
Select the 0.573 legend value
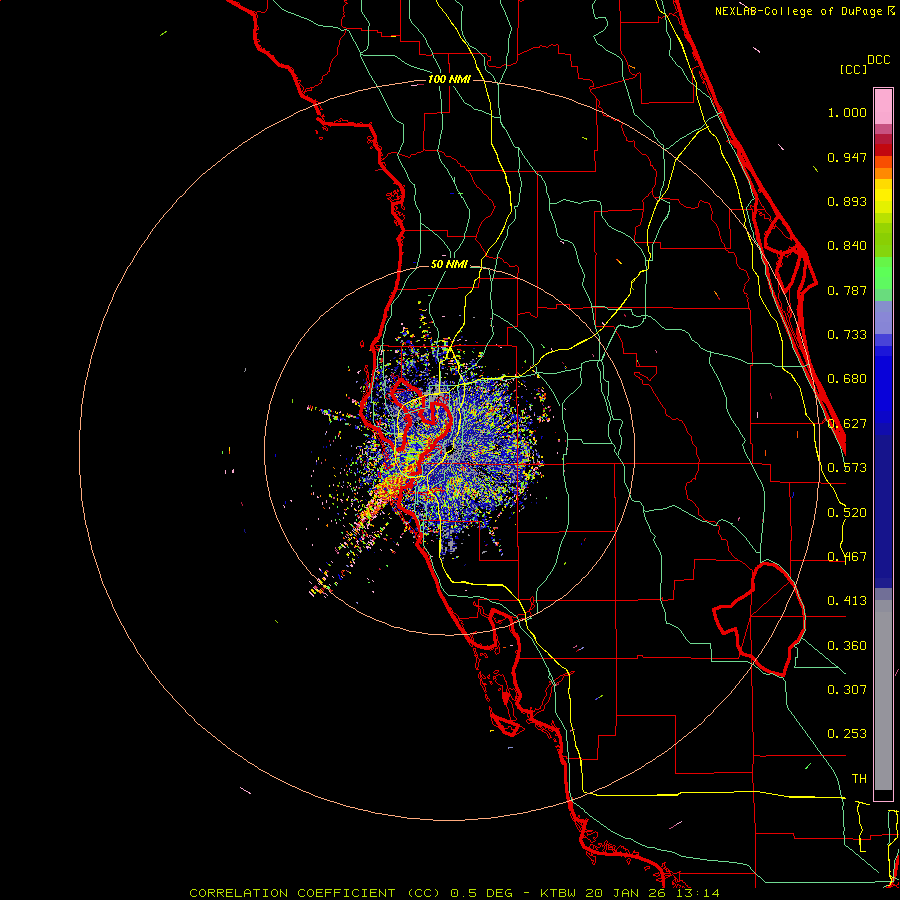[847, 468]
